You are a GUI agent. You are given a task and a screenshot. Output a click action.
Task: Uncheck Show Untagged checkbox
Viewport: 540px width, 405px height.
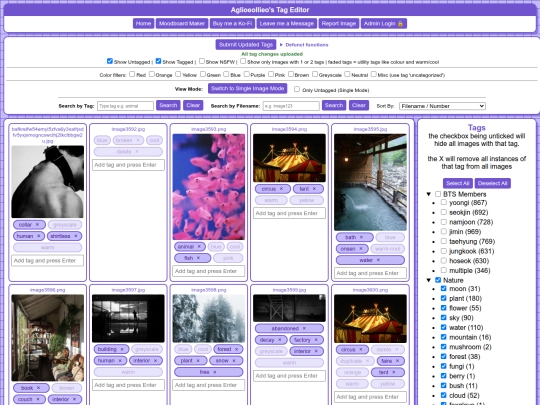(x=110, y=61)
